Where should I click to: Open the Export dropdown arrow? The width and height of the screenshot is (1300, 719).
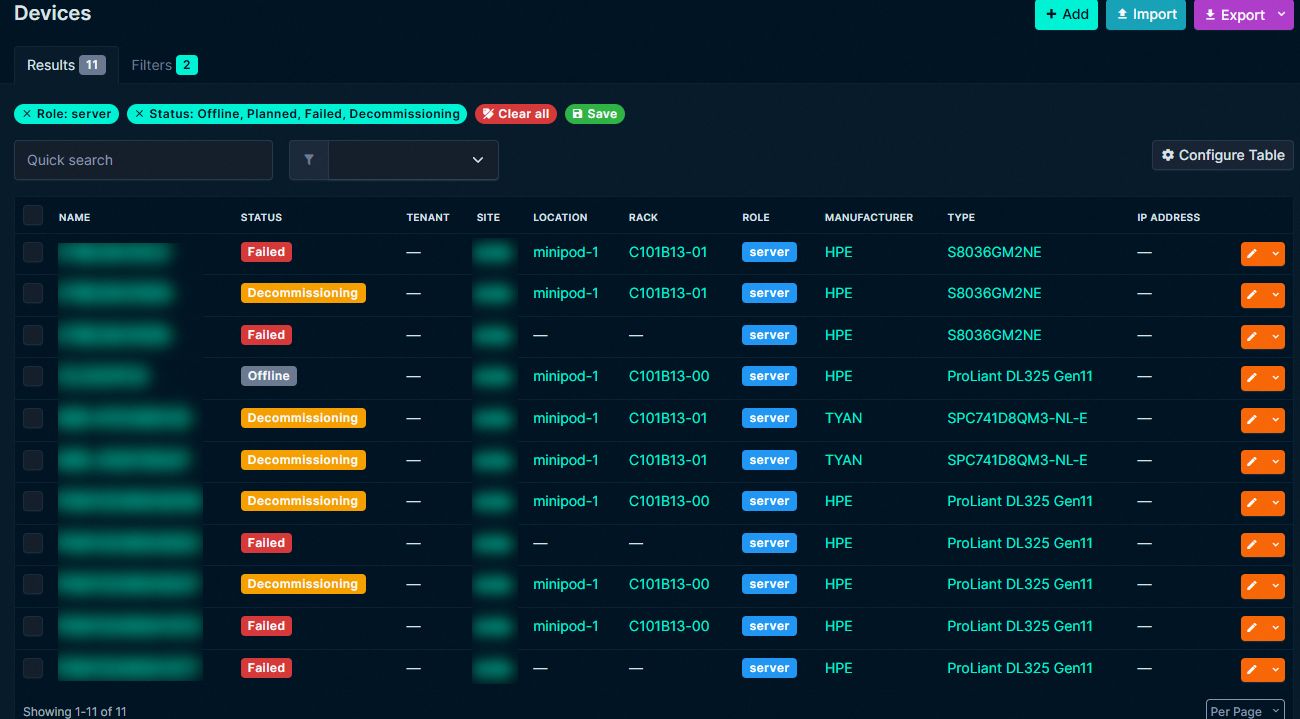click(x=1281, y=15)
